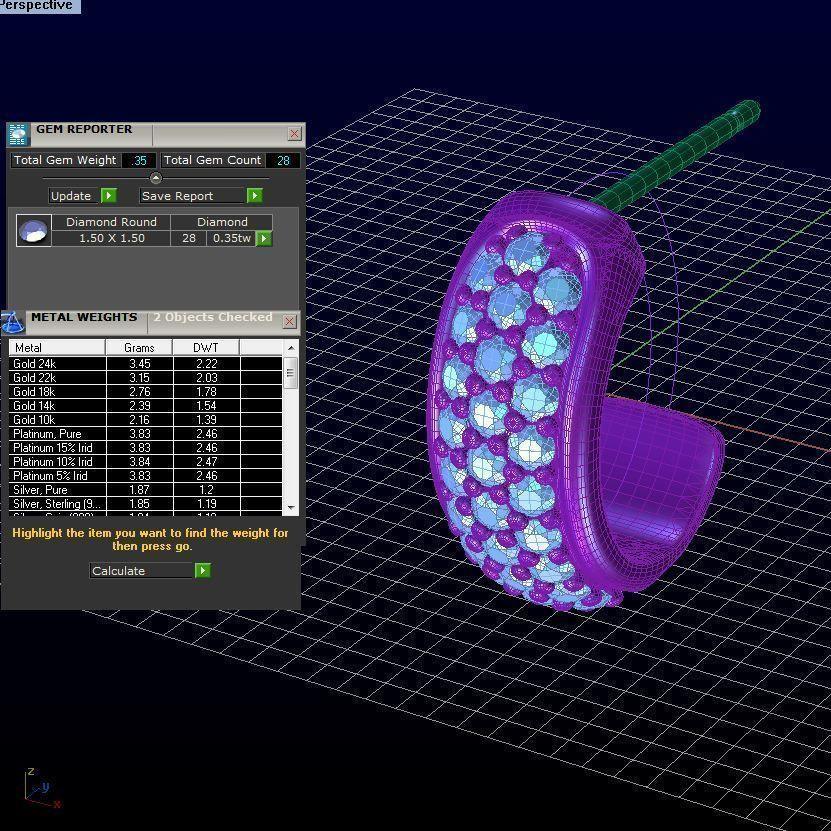Click the diamond gem thumbnail icon
Viewport: 831px width, 831px height.
tap(34, 231)
